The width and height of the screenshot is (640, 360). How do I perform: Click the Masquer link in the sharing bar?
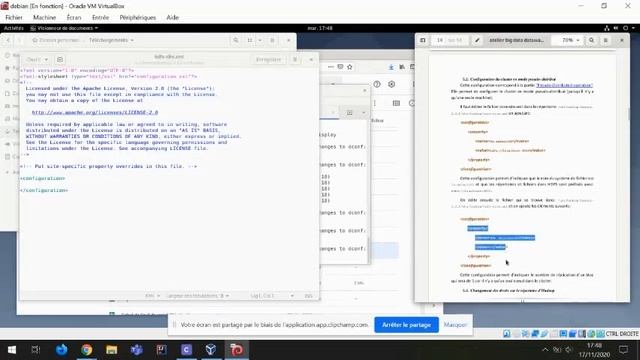455,325
